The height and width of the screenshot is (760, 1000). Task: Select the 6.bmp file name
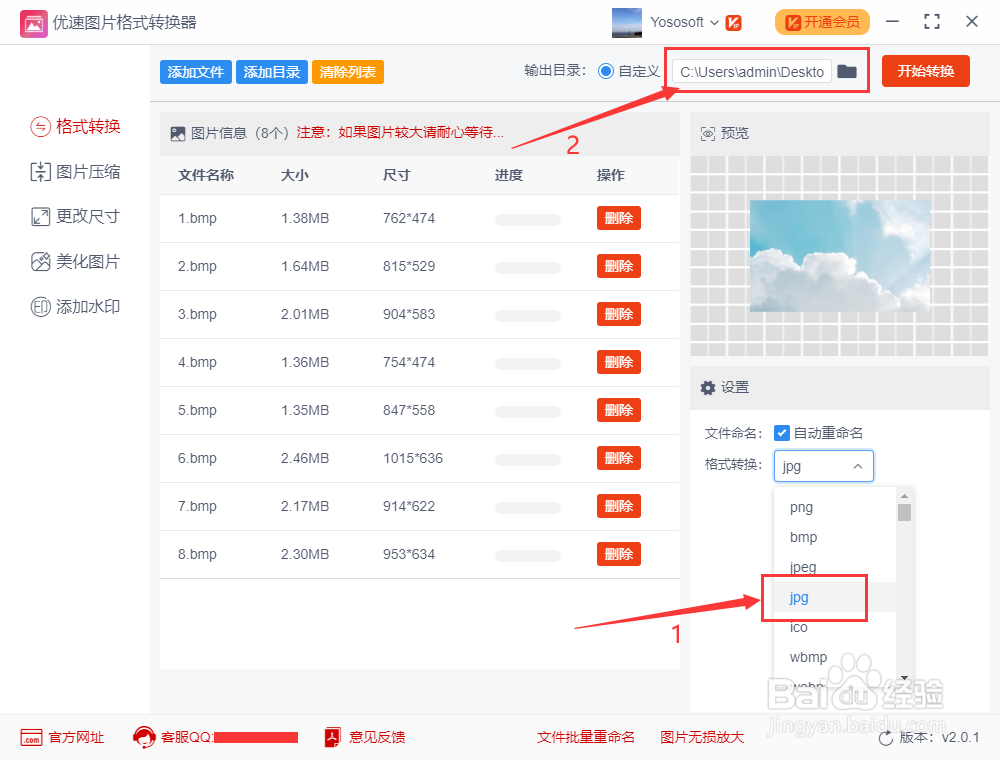197,458
